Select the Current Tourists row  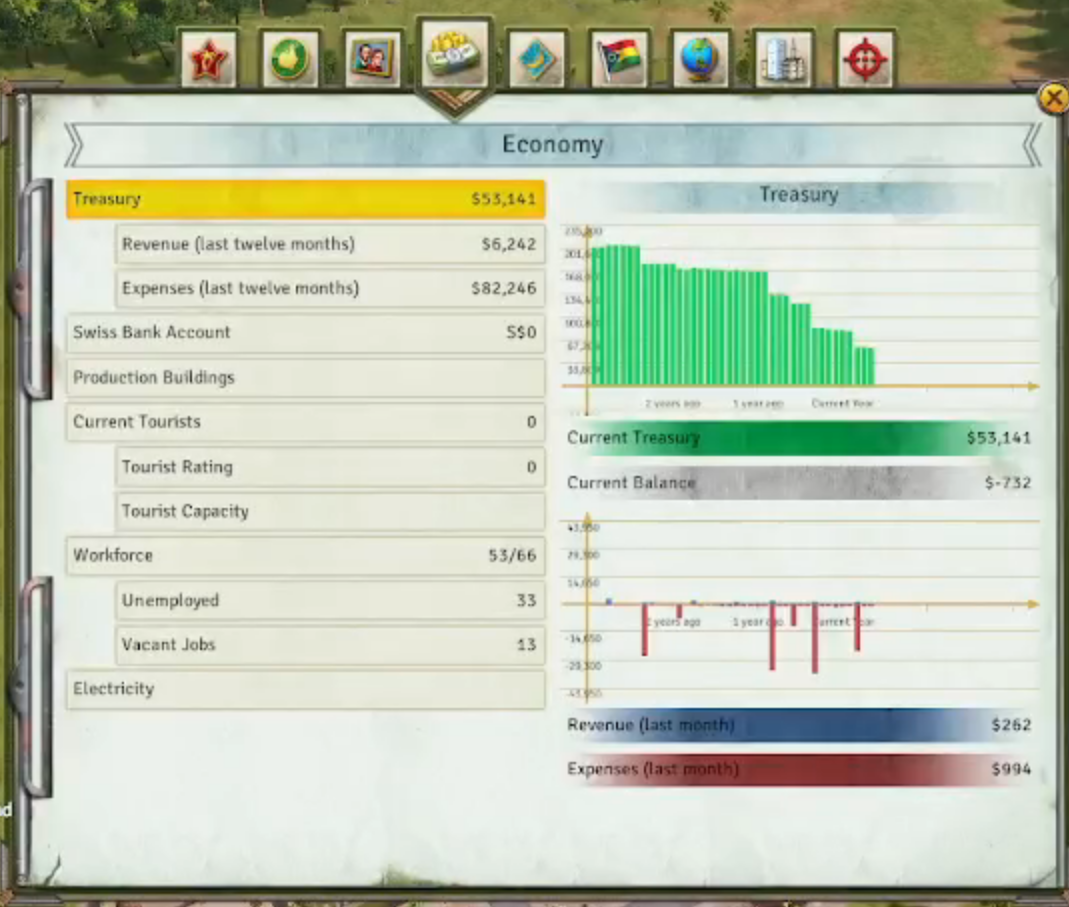[x=306, y=422]
